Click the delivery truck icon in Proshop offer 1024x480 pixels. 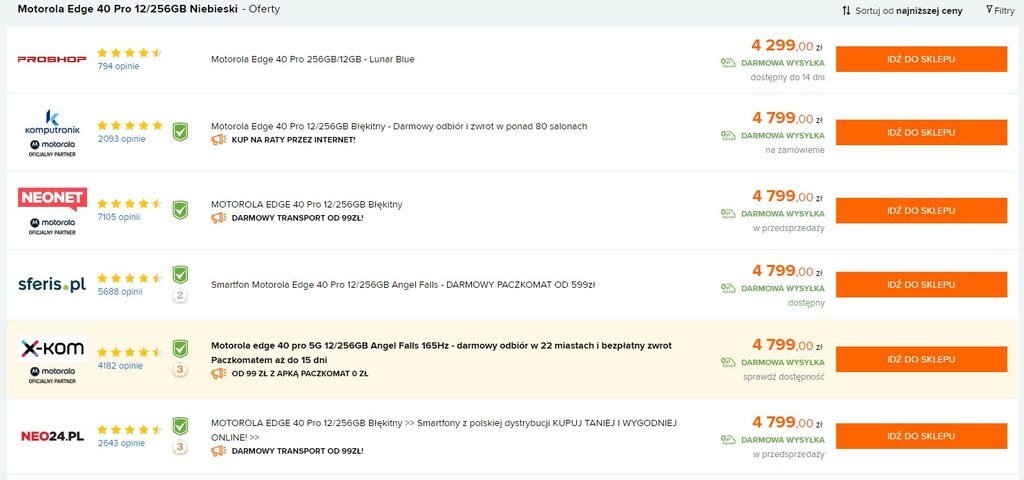click(x=728, y=63)
